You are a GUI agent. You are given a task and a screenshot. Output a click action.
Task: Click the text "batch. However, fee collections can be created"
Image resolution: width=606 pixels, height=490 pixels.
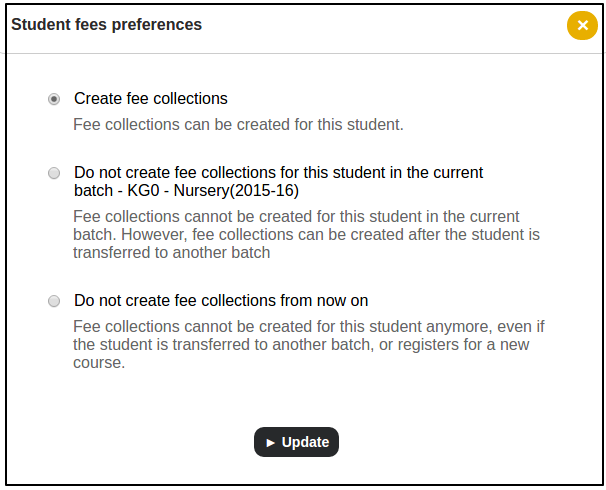248,235
